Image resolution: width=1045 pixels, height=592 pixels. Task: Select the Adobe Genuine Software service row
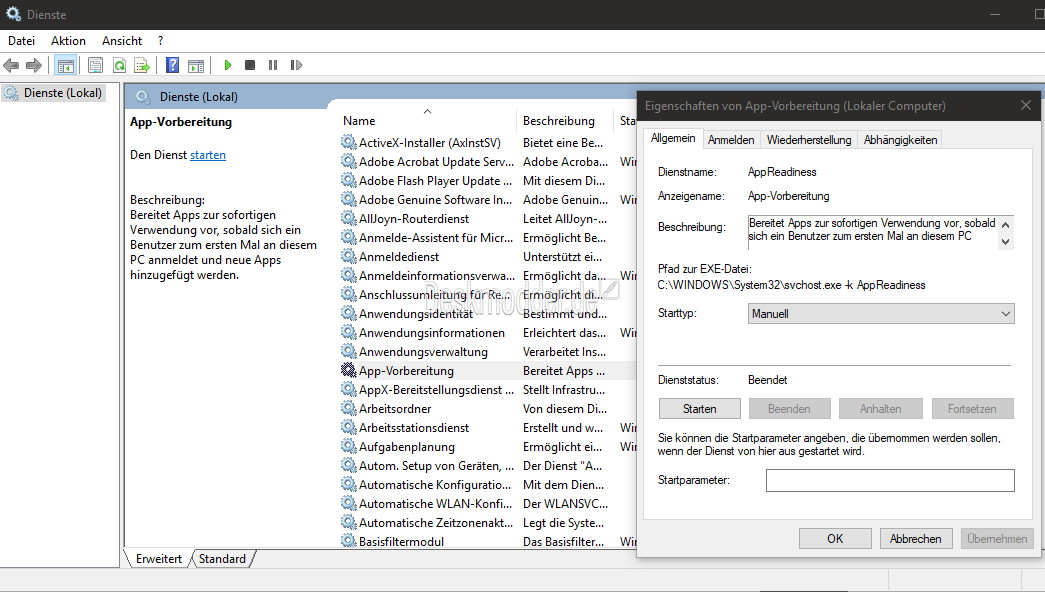point(487,199)
